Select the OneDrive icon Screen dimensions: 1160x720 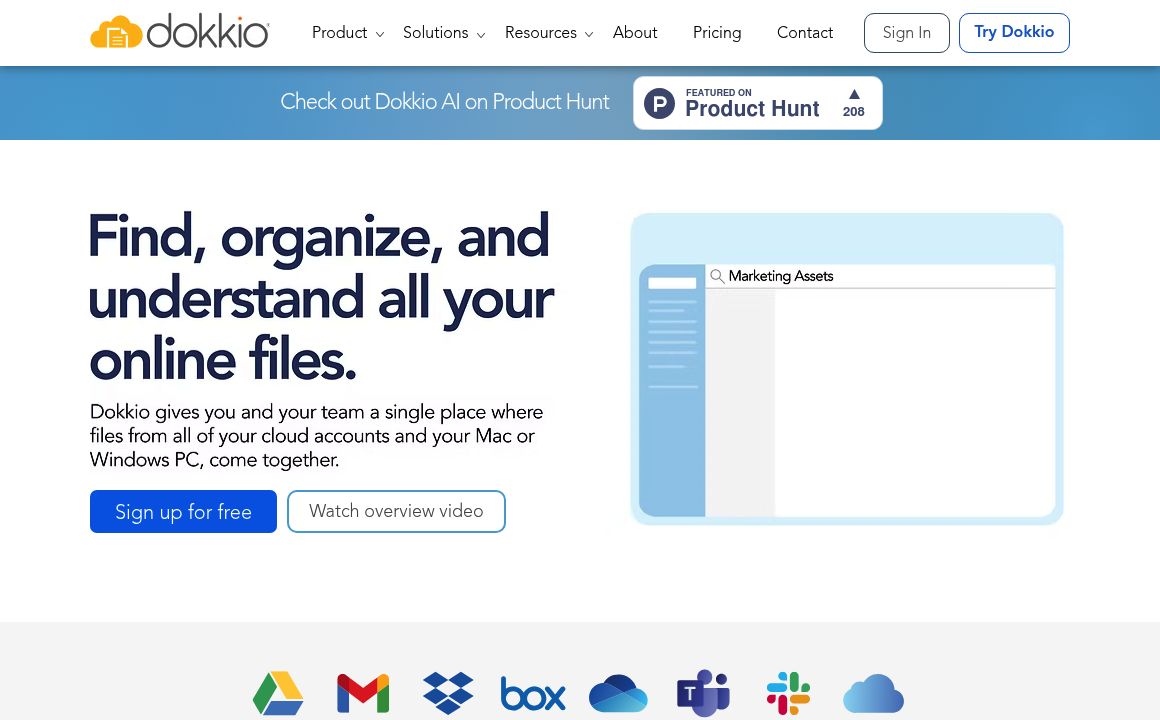point(618,693)
